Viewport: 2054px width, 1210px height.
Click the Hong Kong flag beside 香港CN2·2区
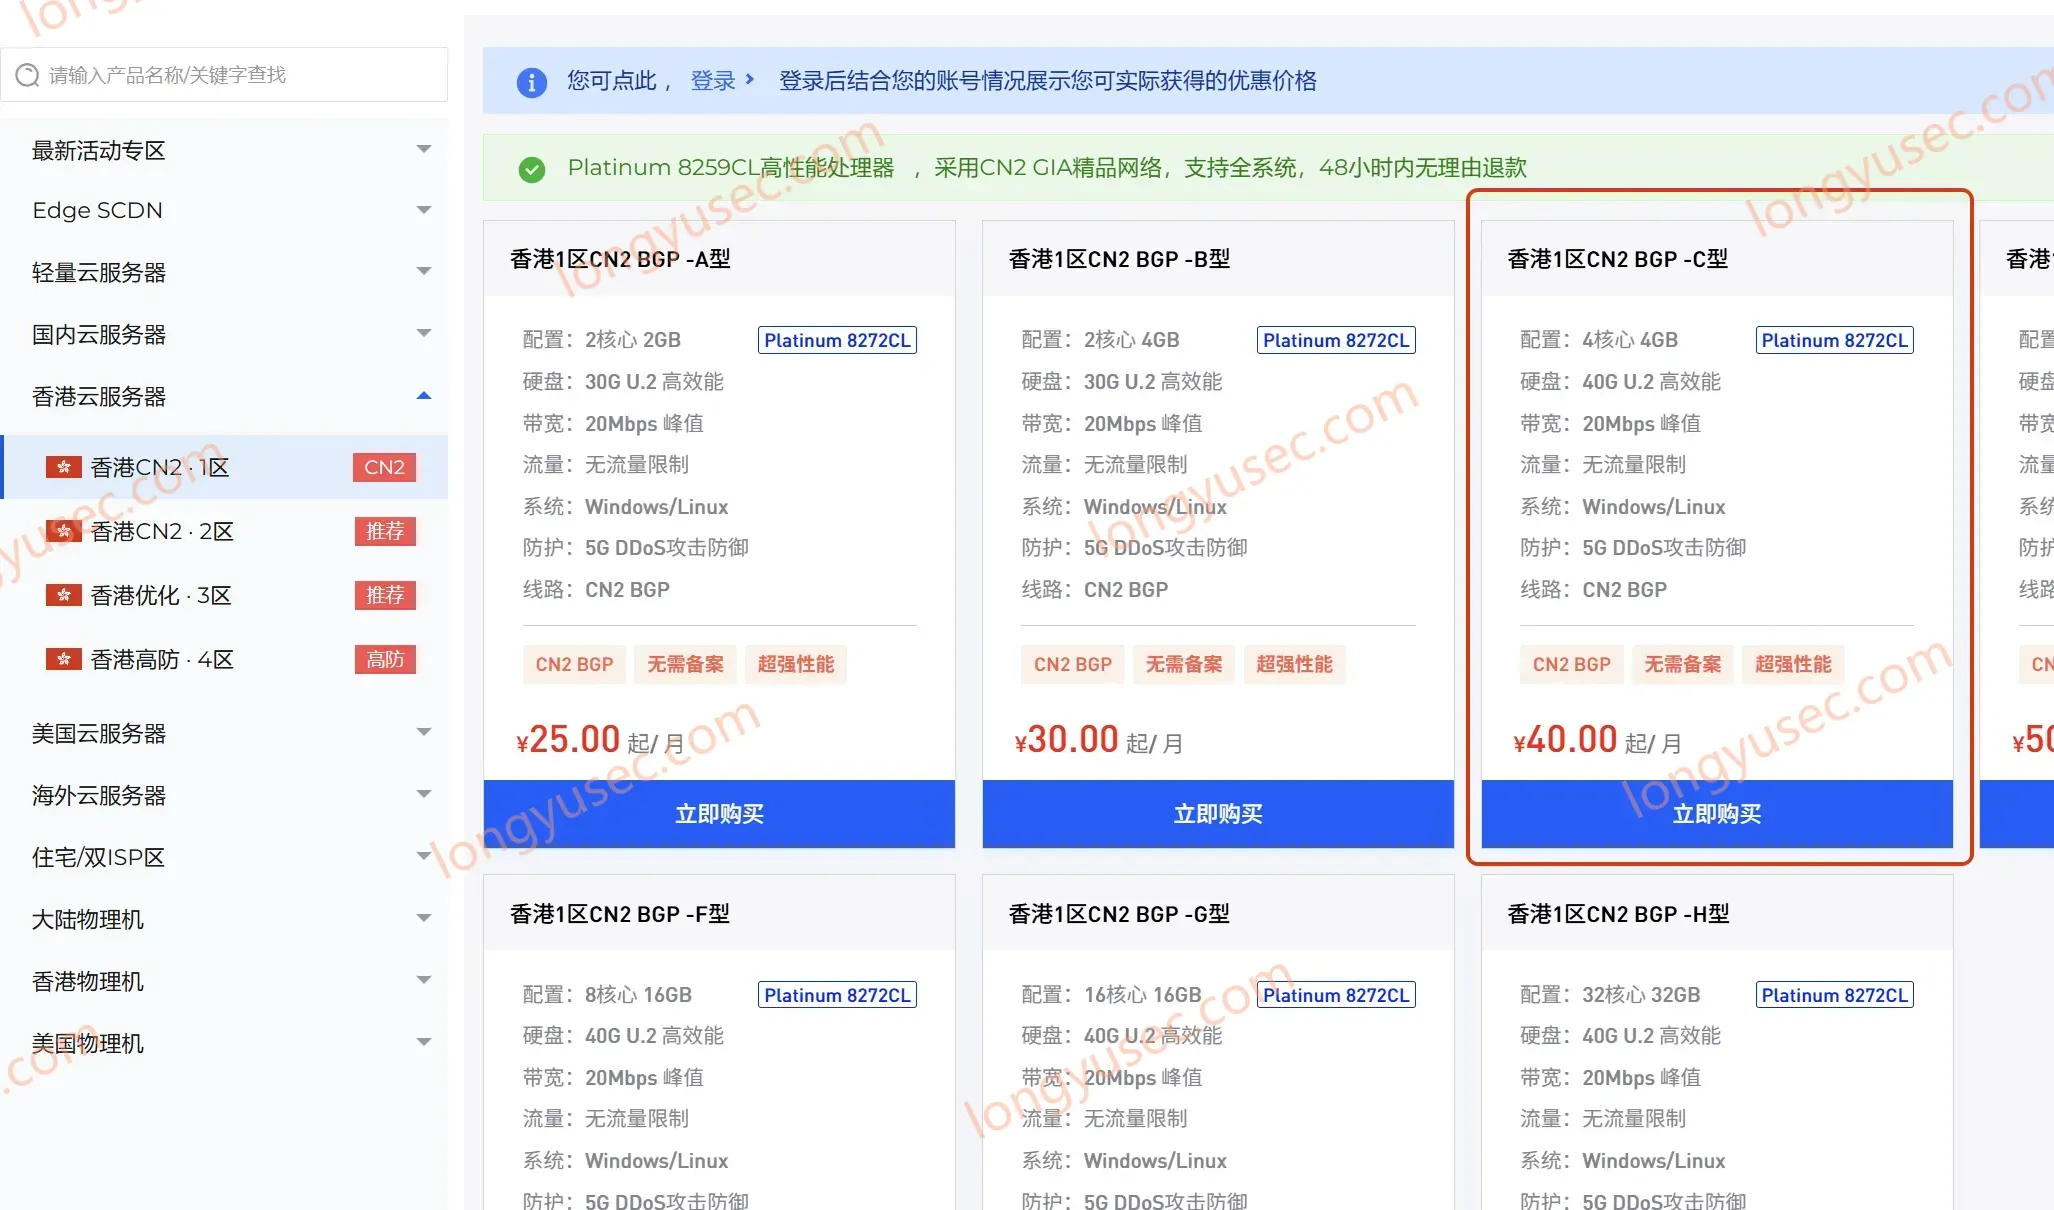[64, 531]
